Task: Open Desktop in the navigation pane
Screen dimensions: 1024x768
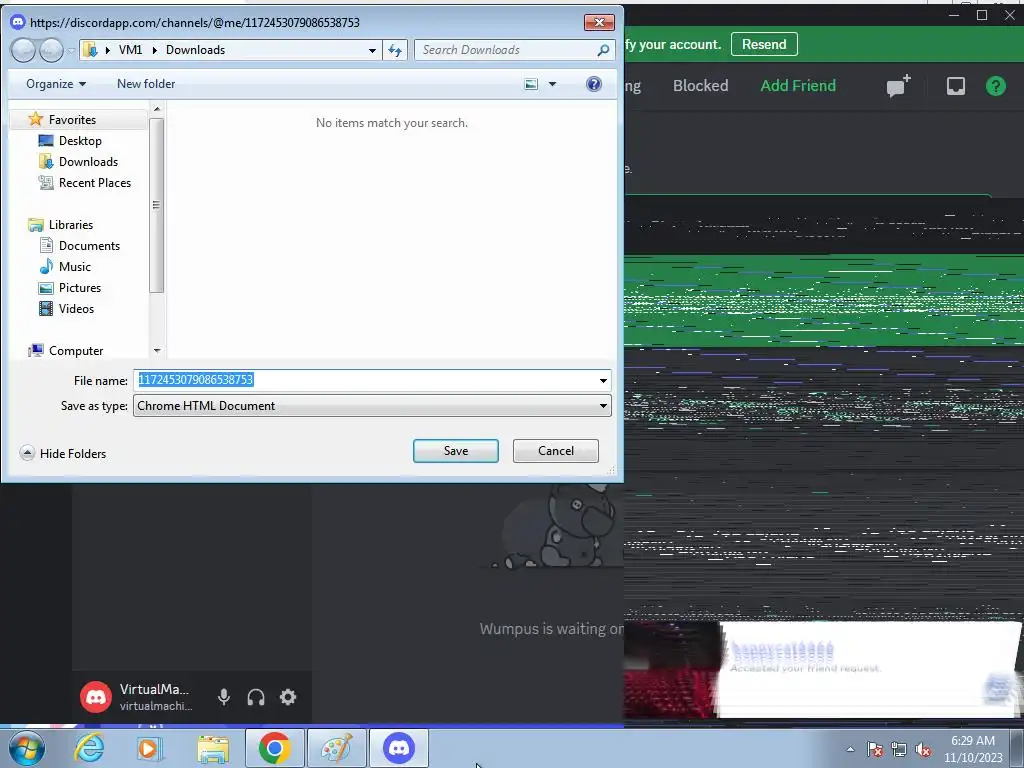Action: [x=80, y=140]
